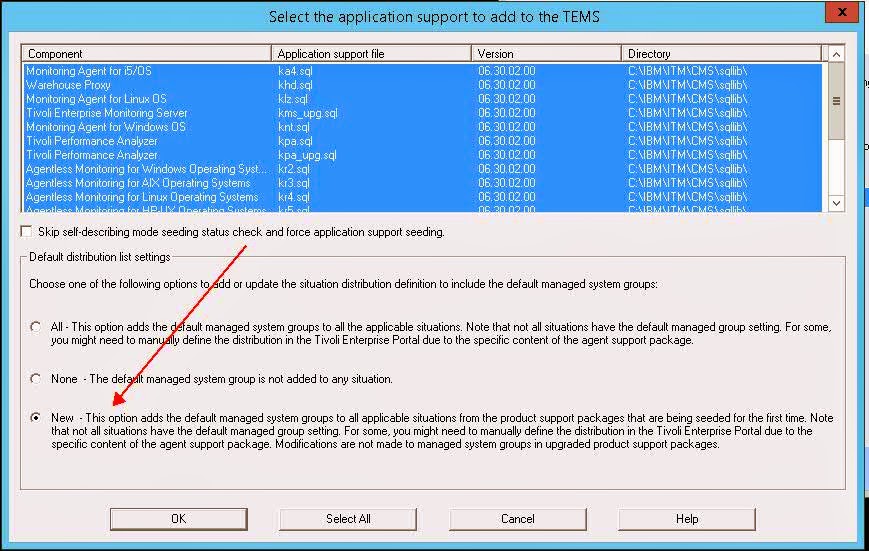Select the All distribution list option
This screenshot has width=869, height=551.
[x=35, y=326]
